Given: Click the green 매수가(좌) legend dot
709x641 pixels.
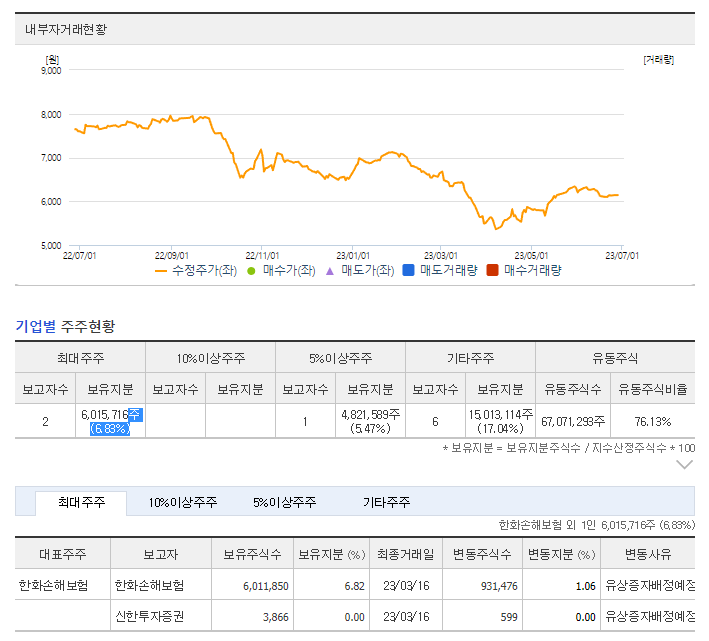Looking at the screenshot, I should tap(251, 271).
